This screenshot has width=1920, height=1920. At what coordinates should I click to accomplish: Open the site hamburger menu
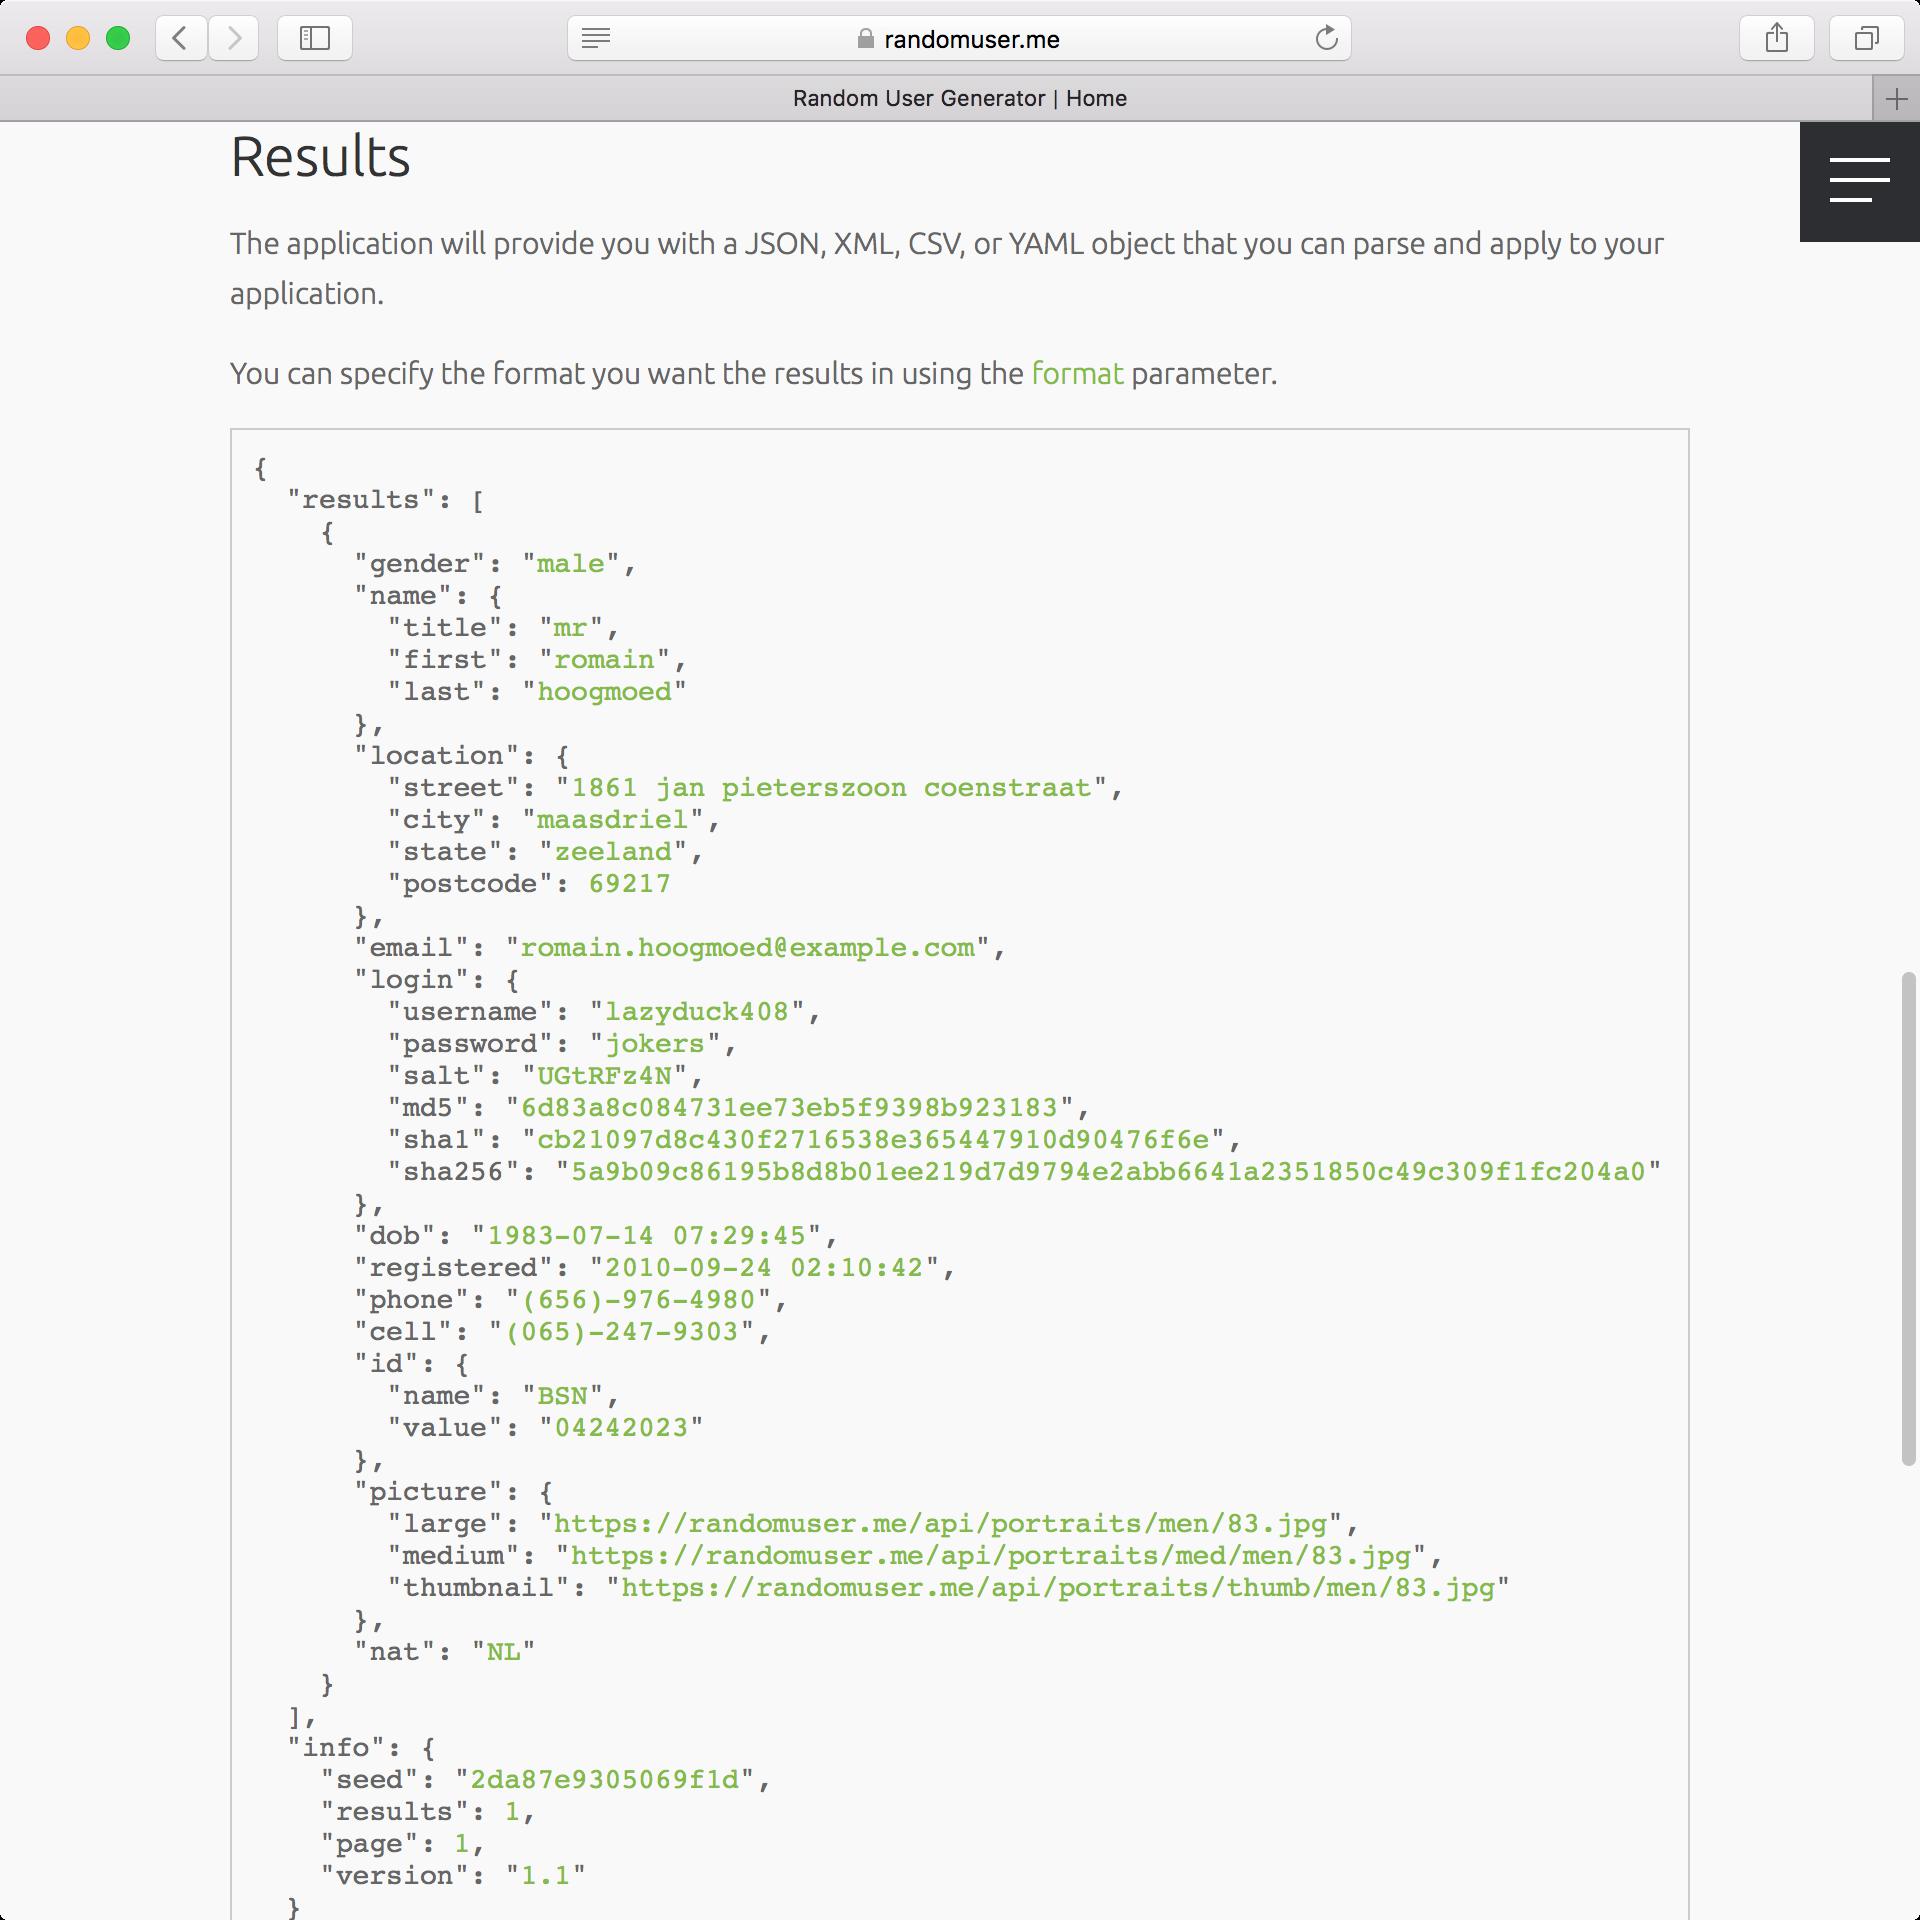pyautogui.click(x=1860, y=181)
